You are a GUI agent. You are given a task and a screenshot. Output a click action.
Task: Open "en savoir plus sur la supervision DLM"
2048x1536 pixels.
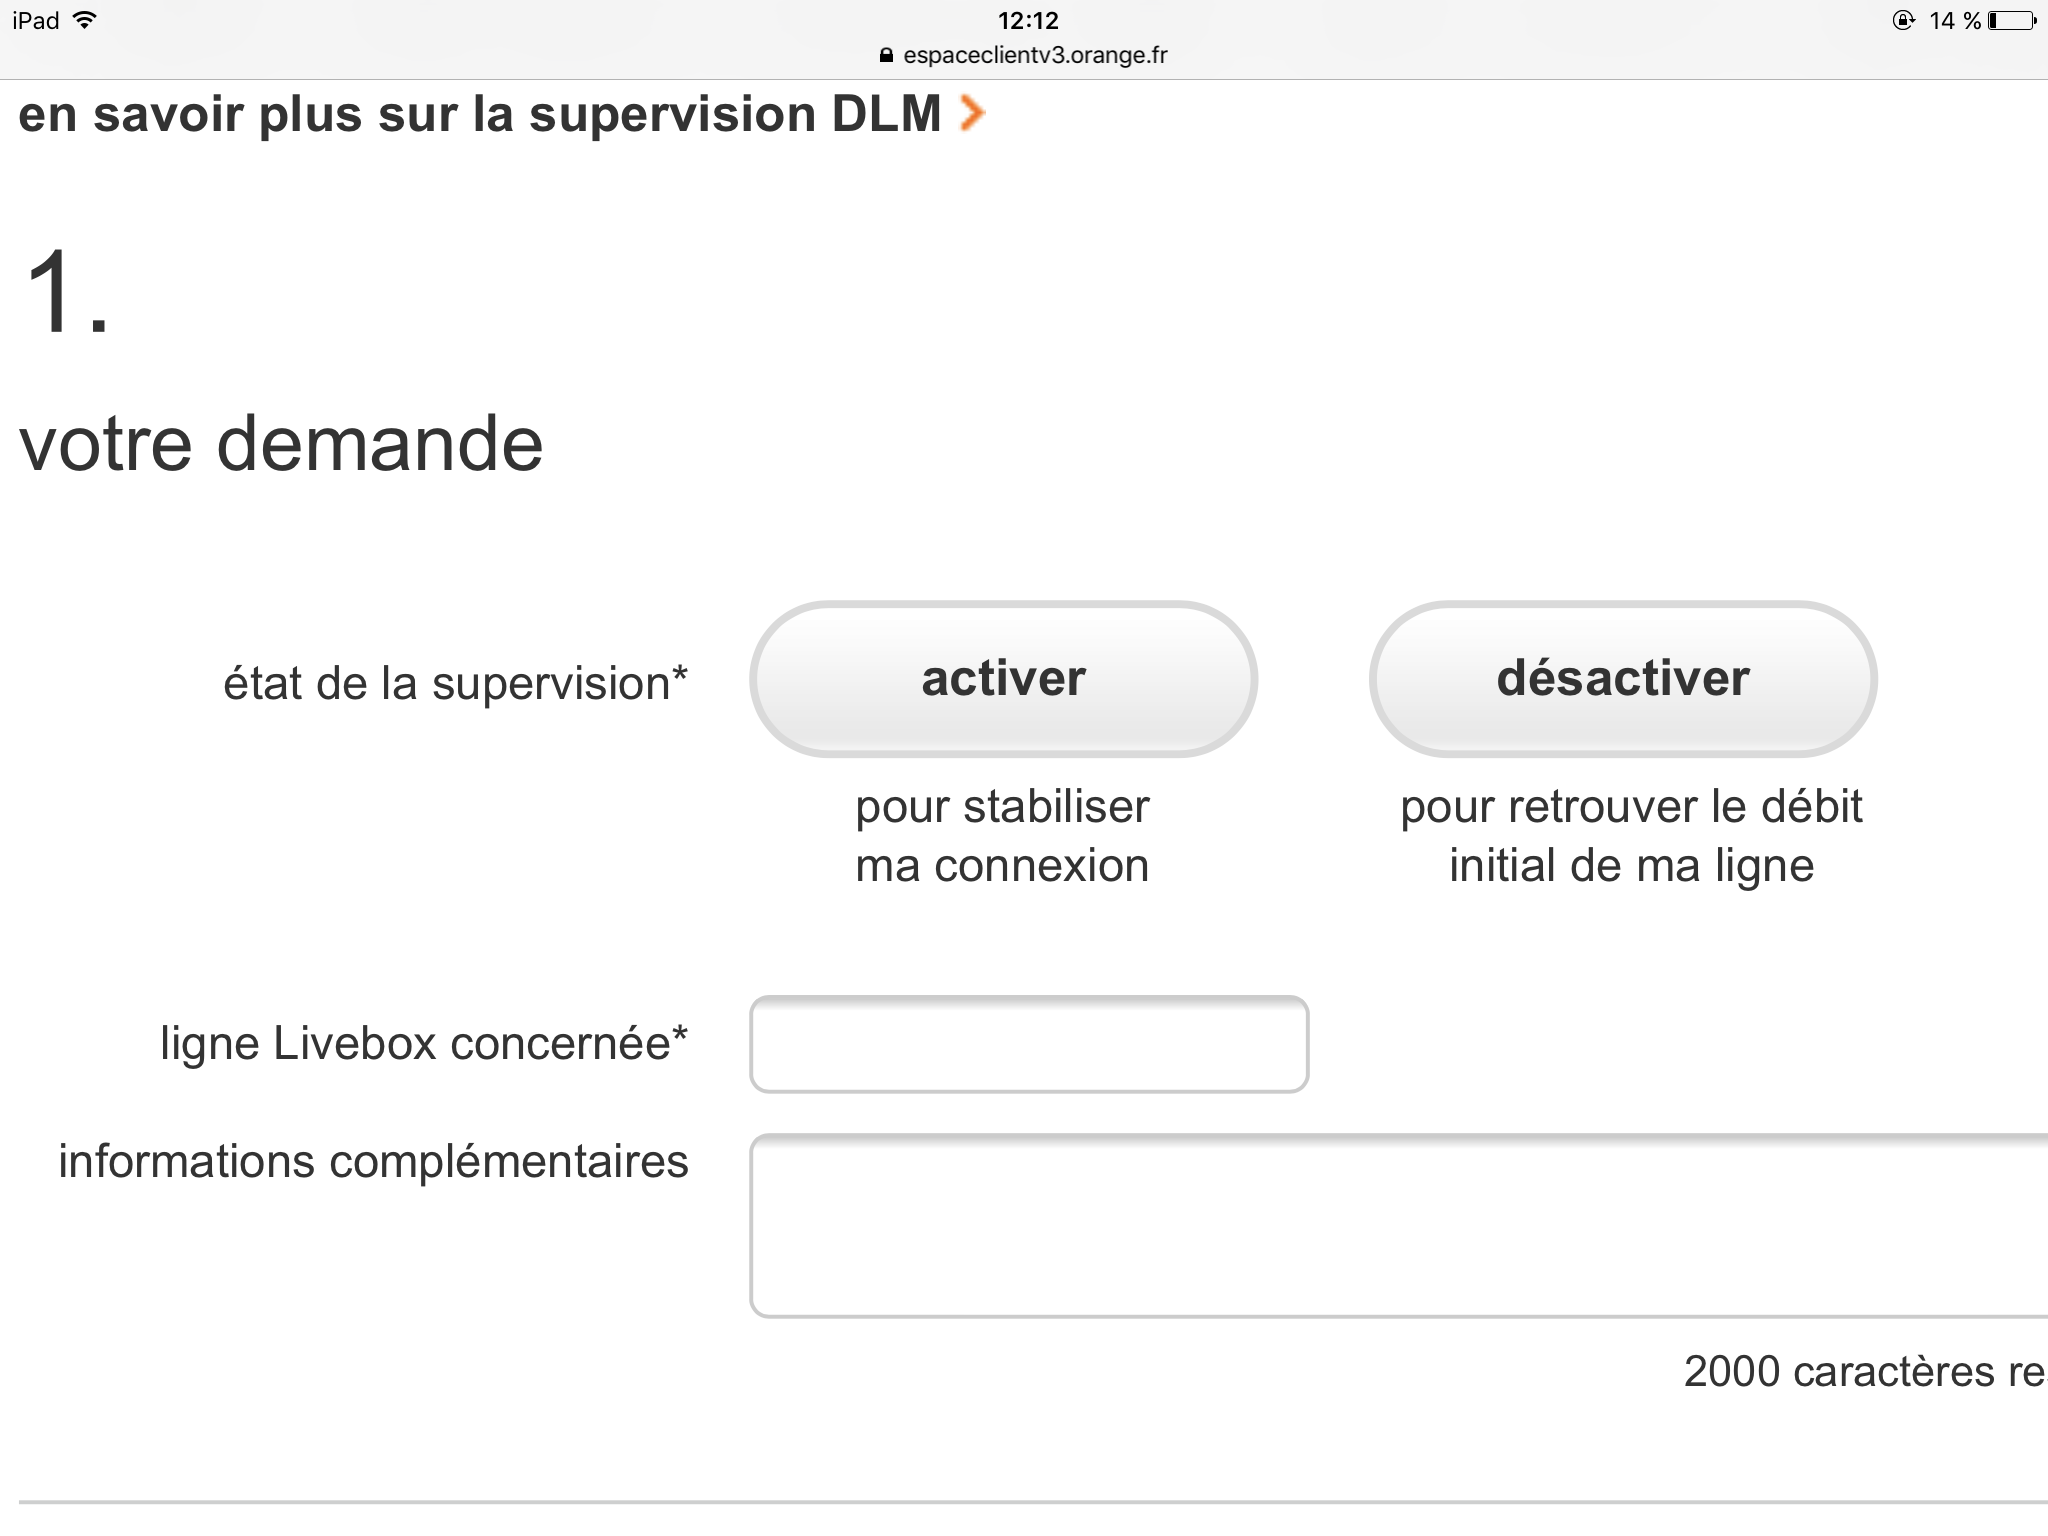[x=480, y=114]
